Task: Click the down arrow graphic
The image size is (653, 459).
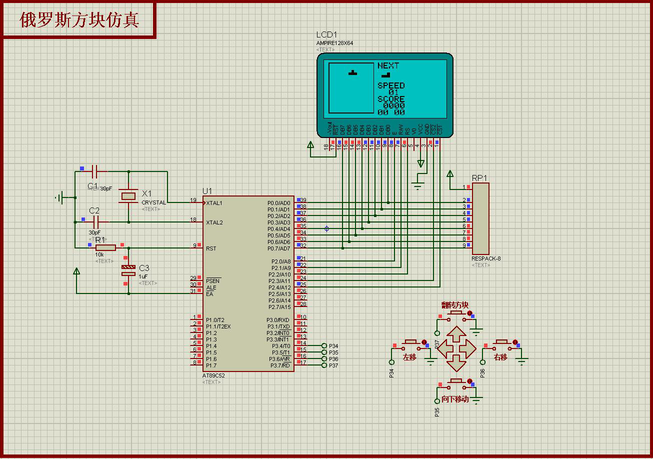Action: [457, 363]
